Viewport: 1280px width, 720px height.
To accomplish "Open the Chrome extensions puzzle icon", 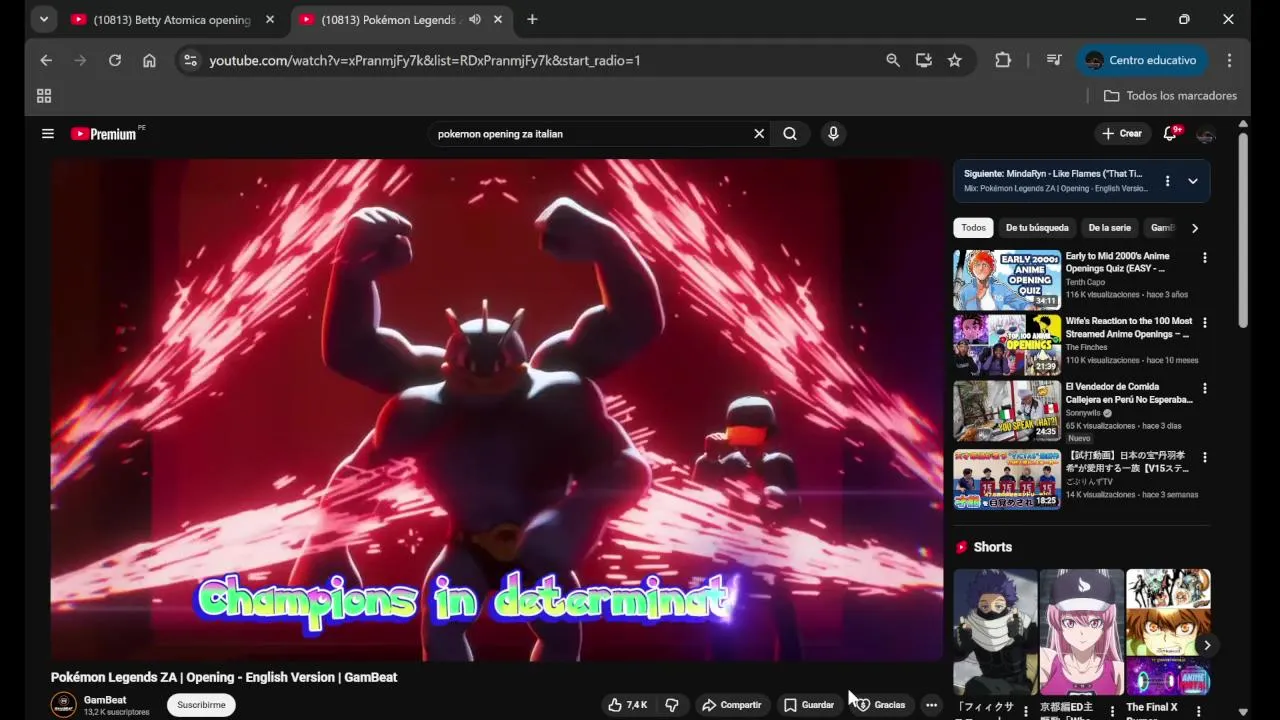I will tap(1003, 60).
